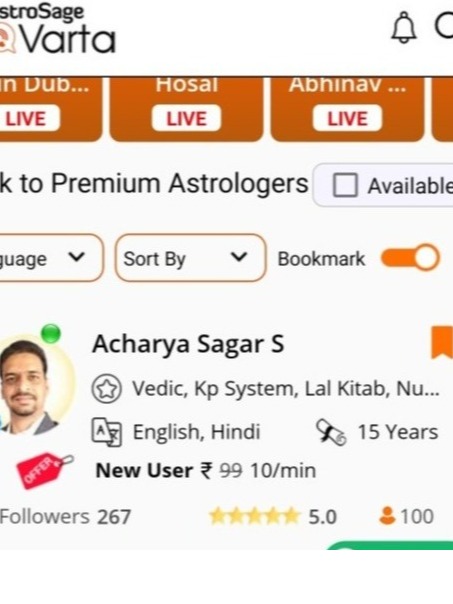Open the Hosal live session tile
Screen dimensions: 453x604
186,109
